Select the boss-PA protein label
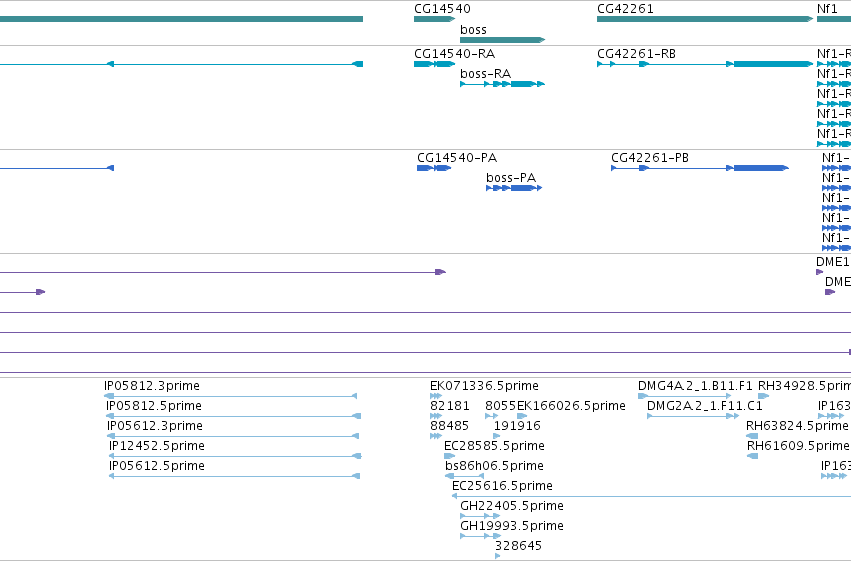 [511, 178]
